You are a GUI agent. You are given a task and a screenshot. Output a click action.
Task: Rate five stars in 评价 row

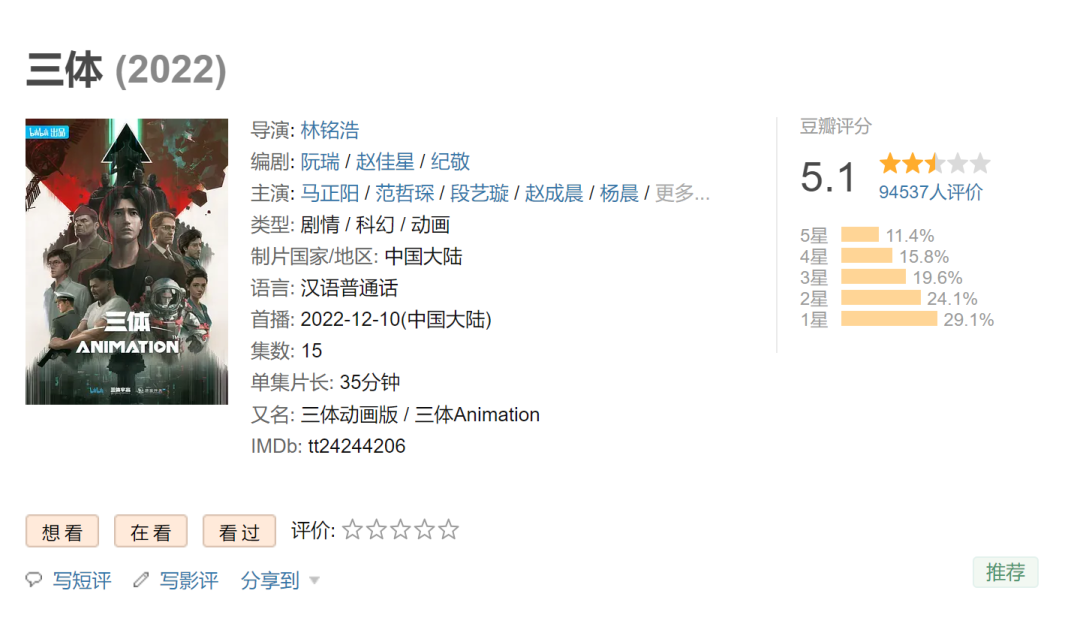(448, 530)
